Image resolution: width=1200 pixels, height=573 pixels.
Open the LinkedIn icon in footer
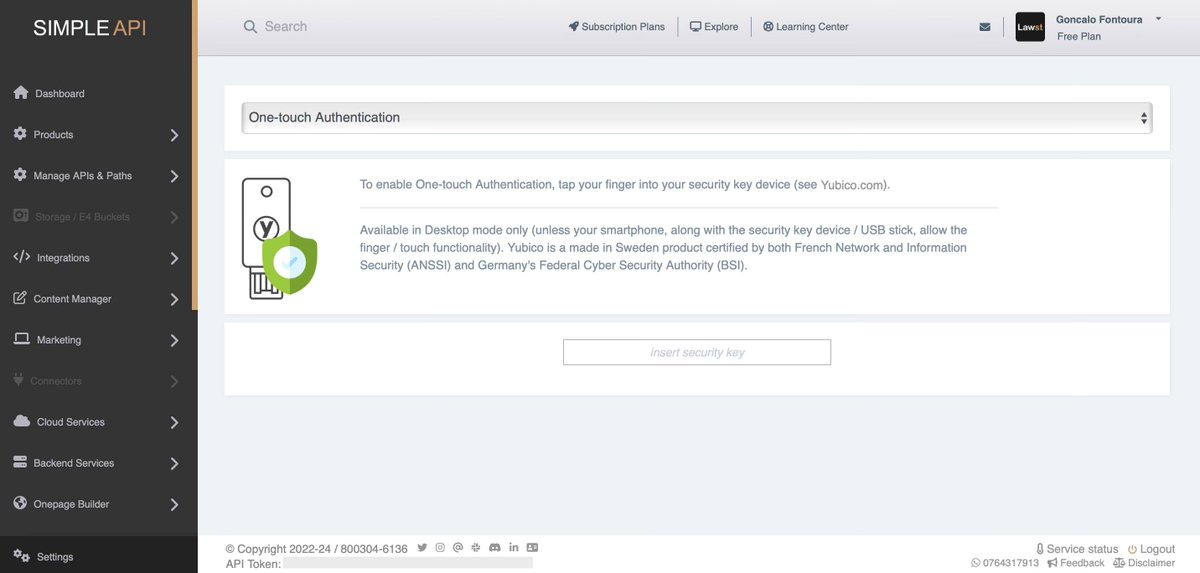point(514,547)
